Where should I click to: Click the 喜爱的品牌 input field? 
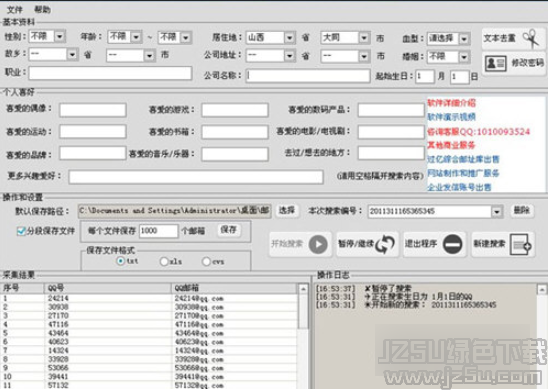93,153
